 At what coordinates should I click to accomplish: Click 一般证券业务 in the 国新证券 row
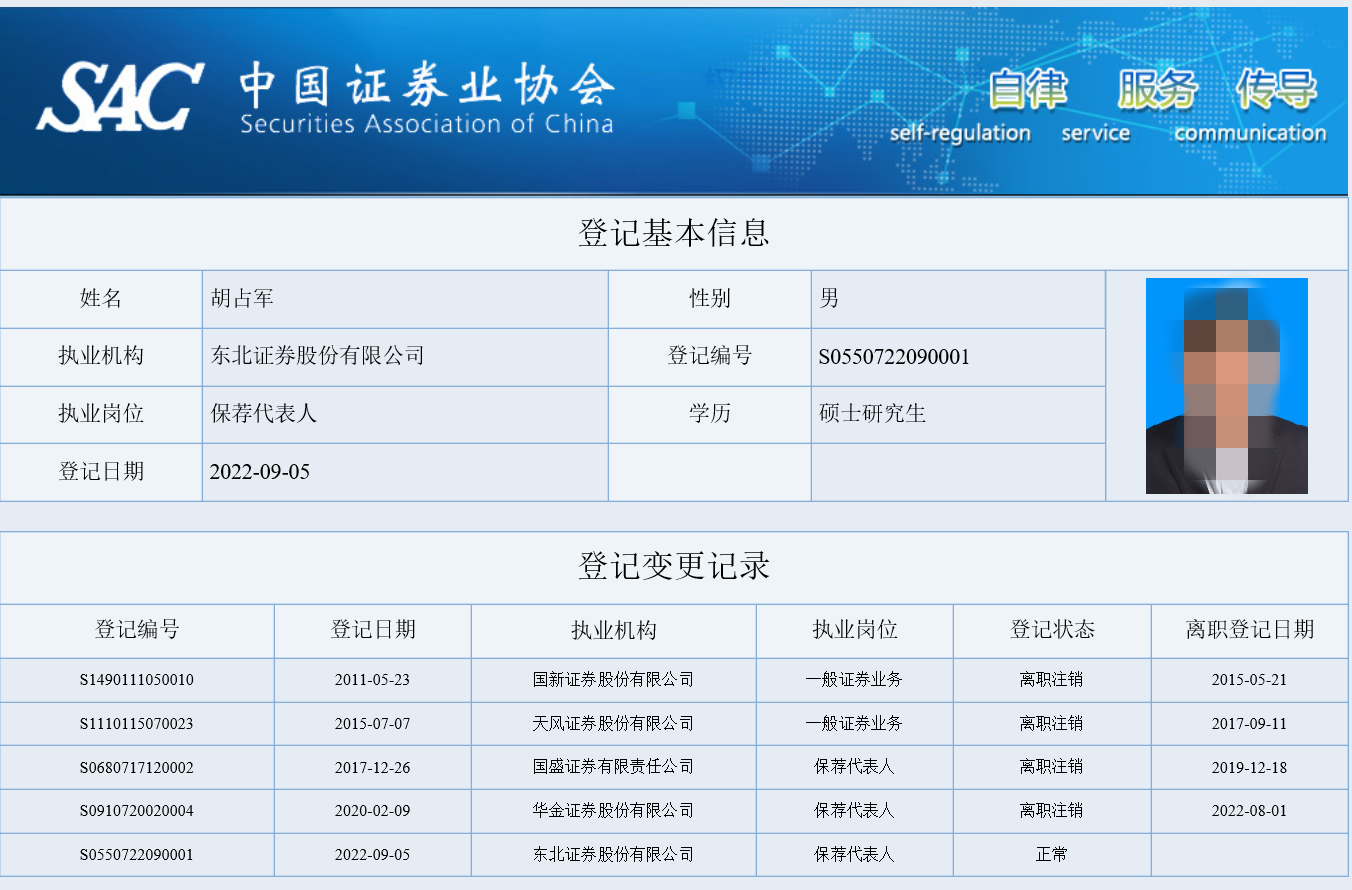click(855, 680)
